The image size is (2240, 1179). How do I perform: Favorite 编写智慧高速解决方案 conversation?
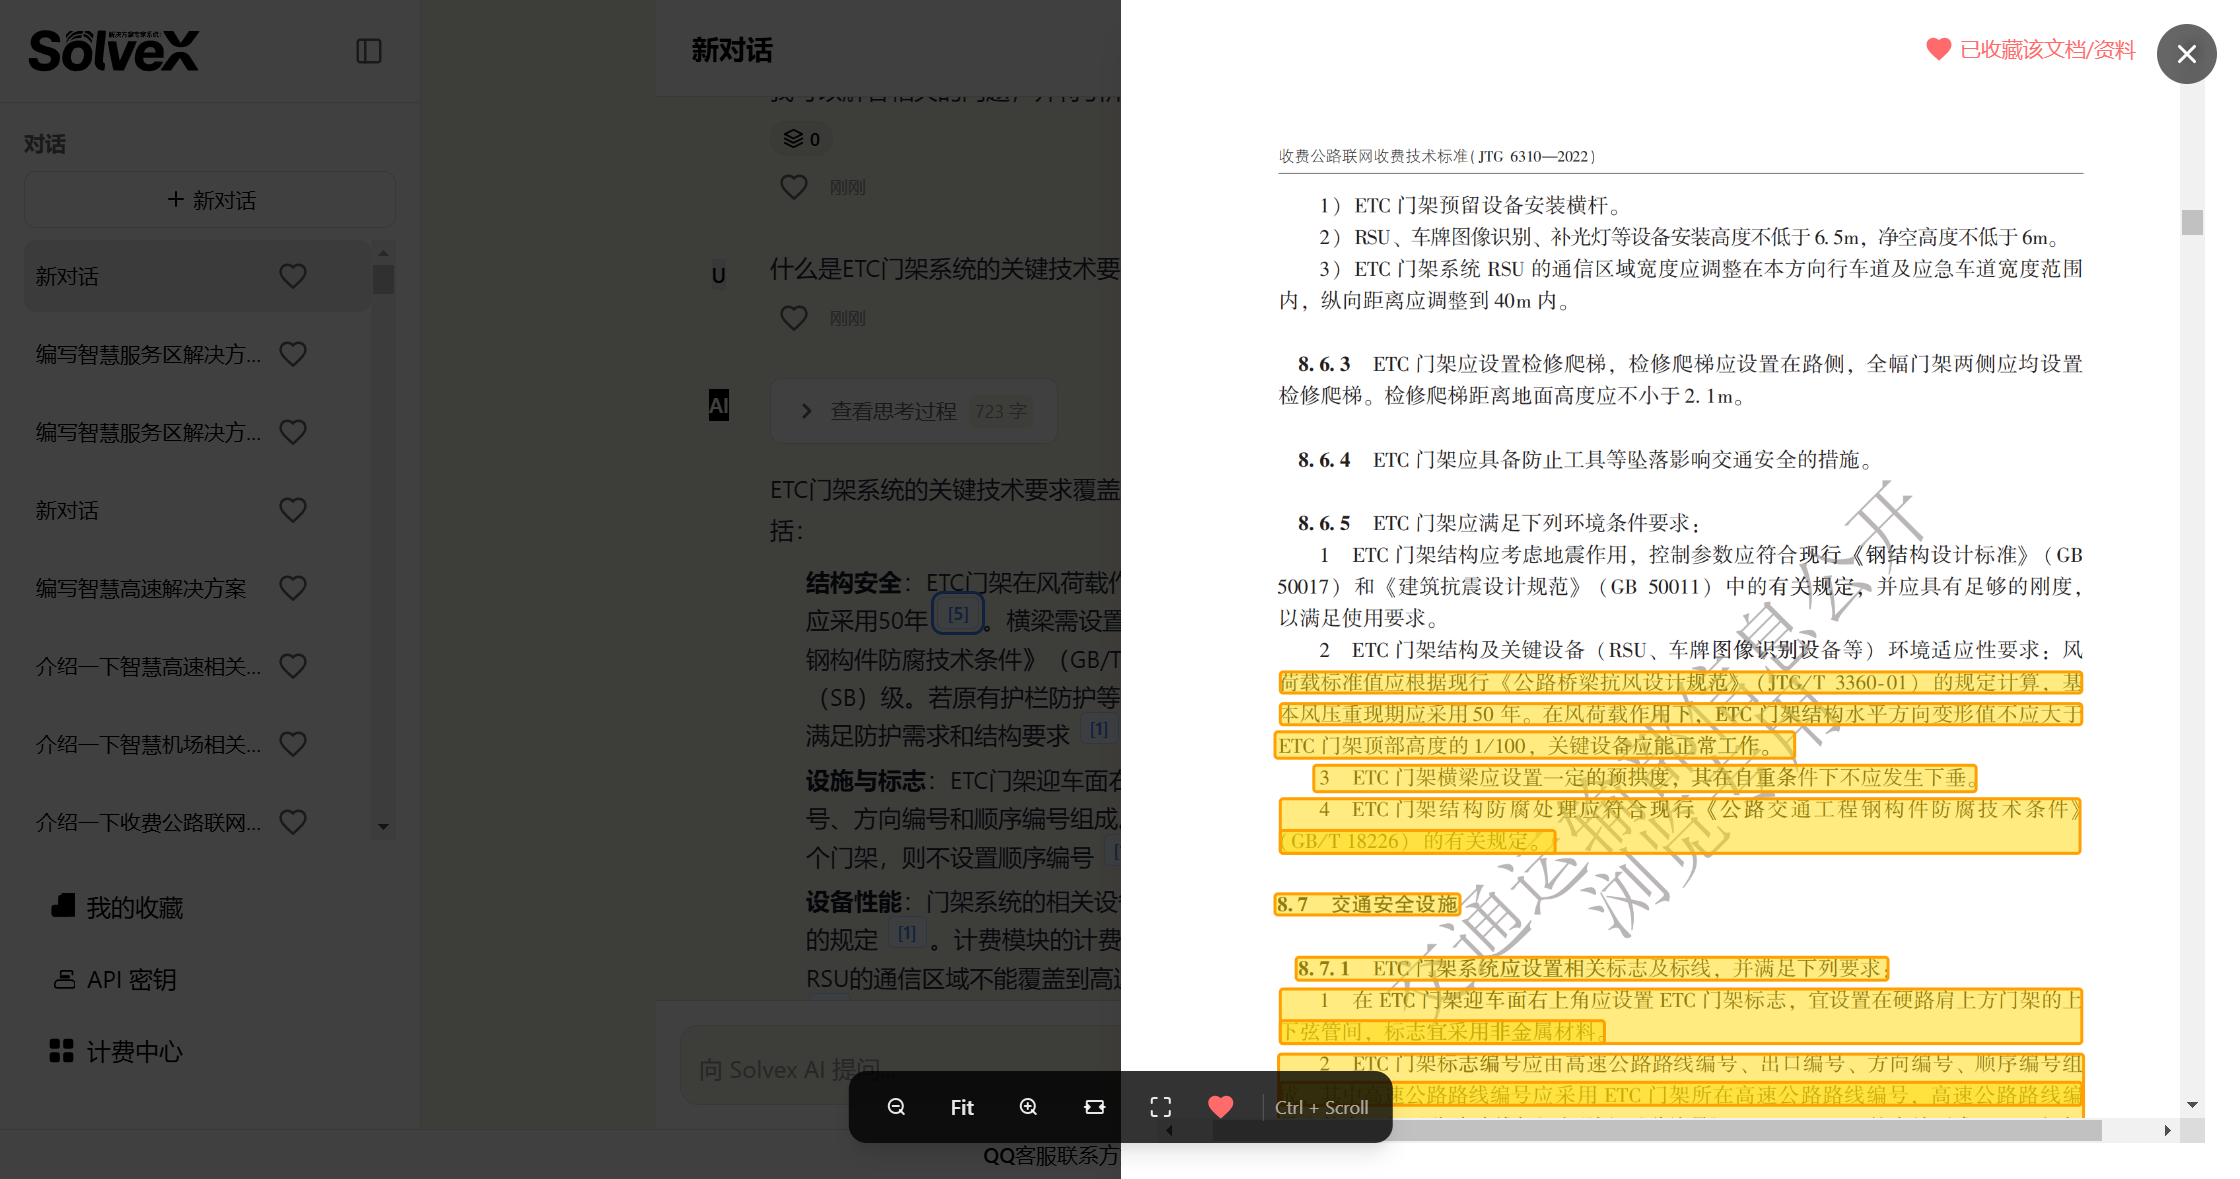click(293, 588)
